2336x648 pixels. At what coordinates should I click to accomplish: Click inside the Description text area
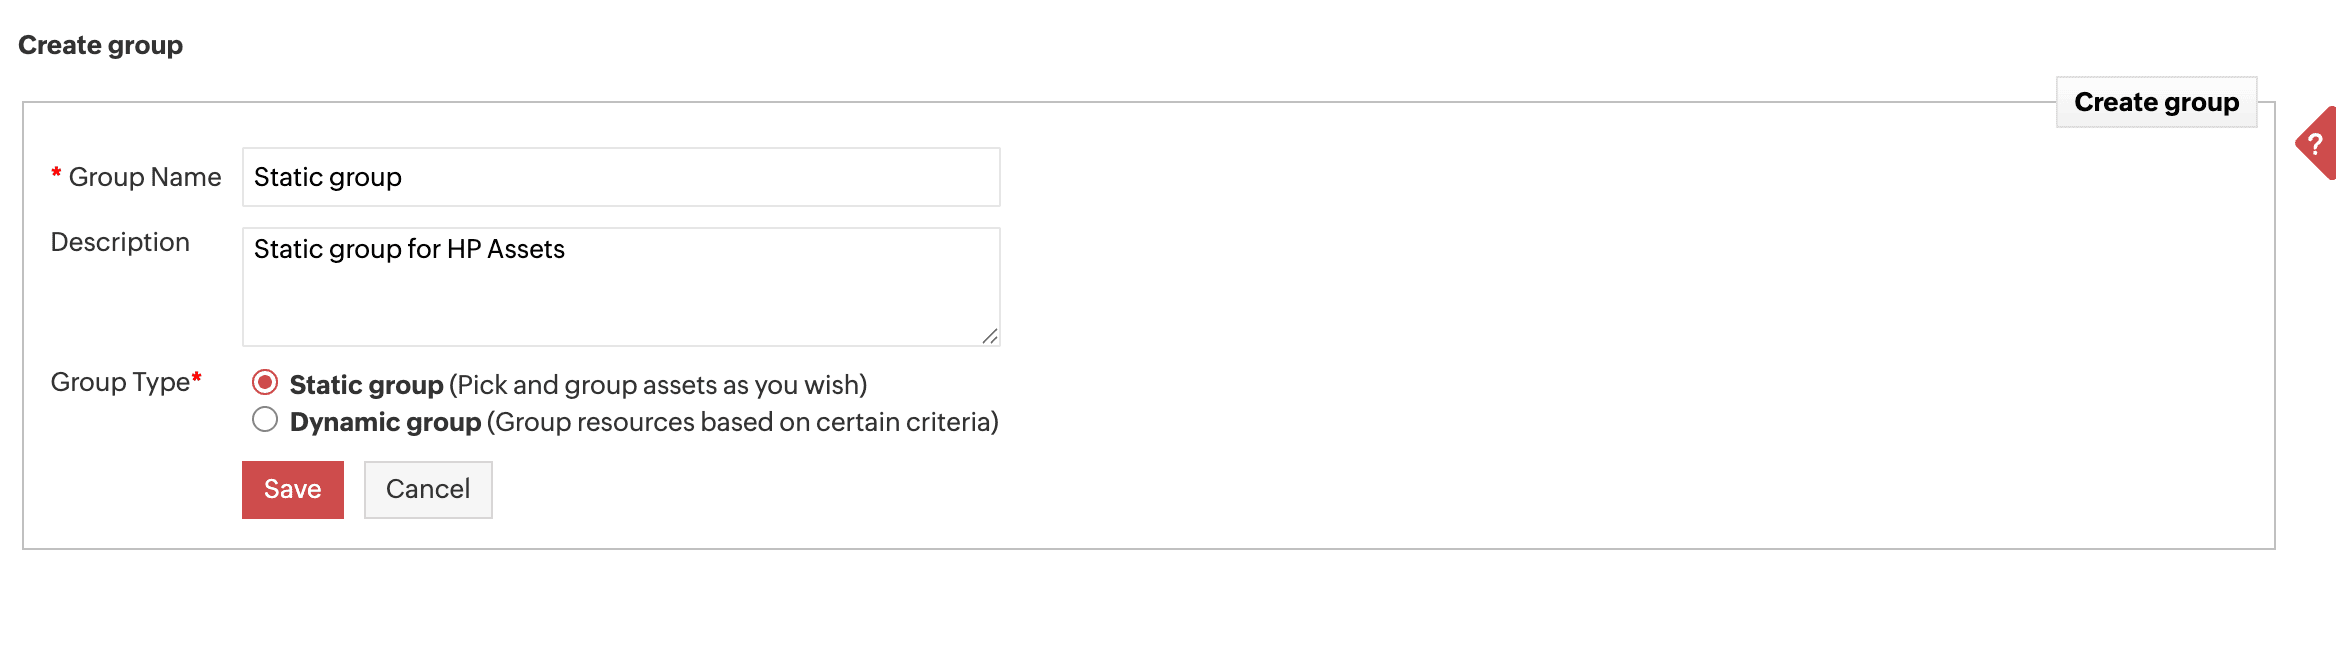pos(620,300)
